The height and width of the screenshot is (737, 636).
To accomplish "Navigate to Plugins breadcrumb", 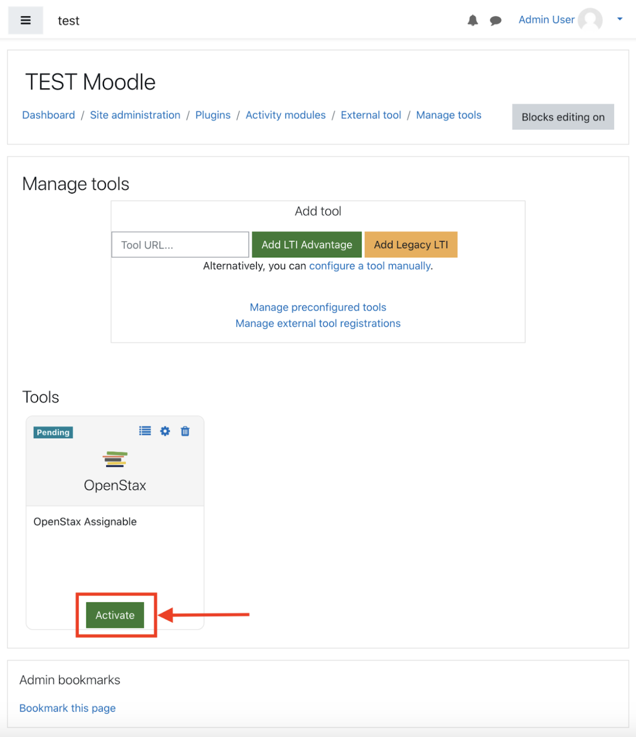I will [213, 115].
